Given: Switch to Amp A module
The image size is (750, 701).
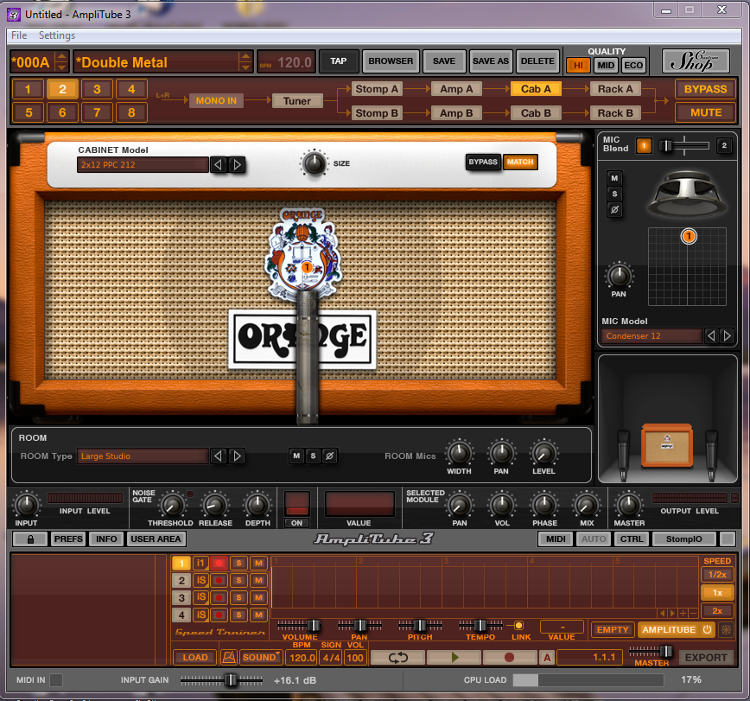Looking at the screenshot, I should (456, 89).
